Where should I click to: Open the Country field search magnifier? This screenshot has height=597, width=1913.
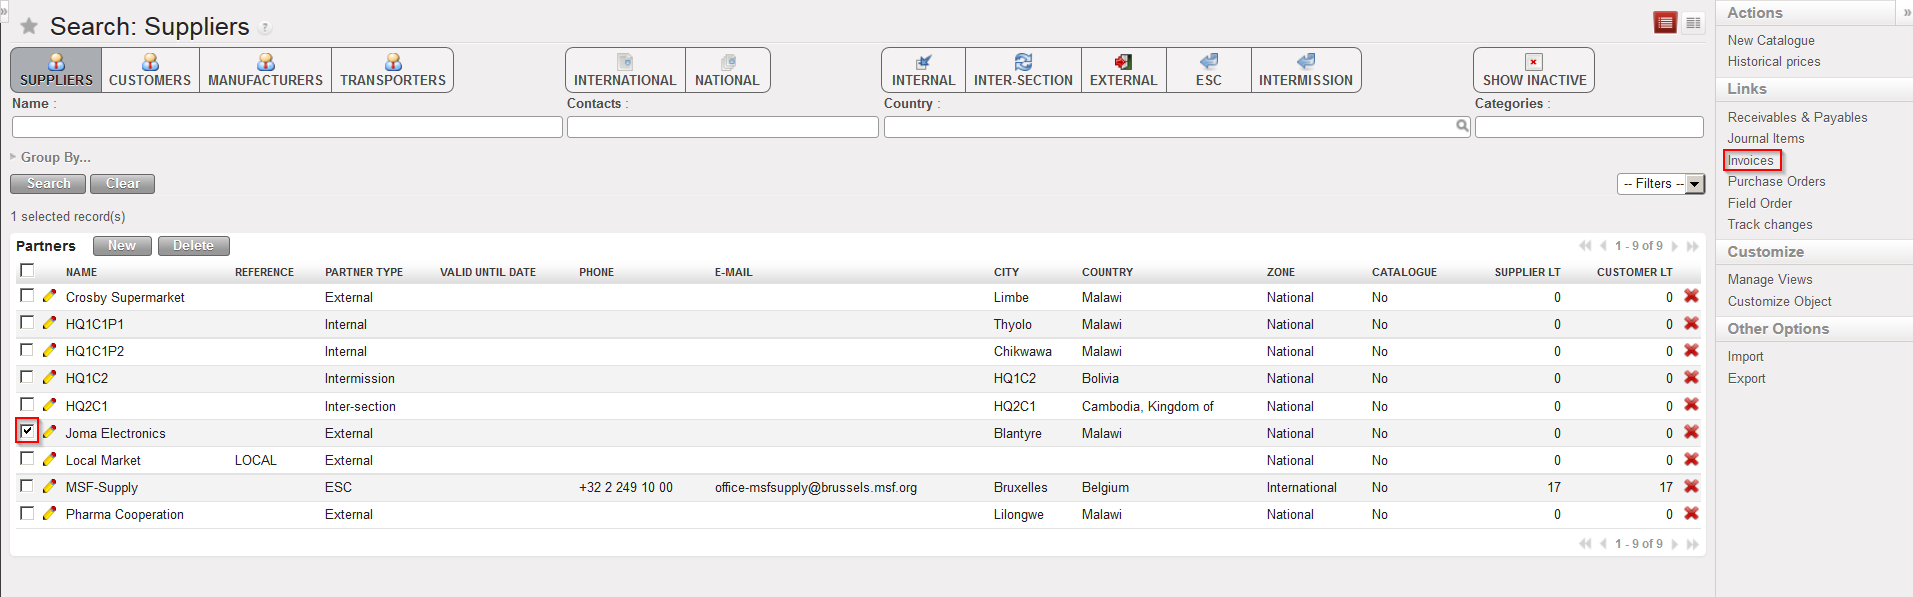(1462, 126)
